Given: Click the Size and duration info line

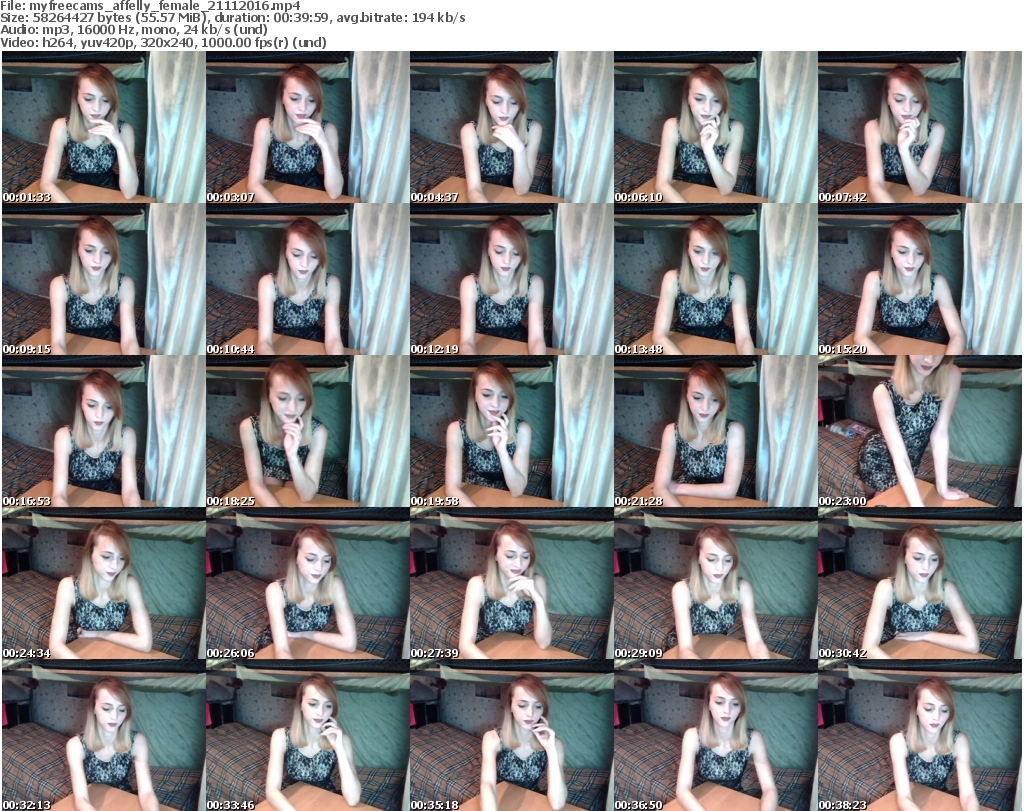Looking at the screenshot, I should 232,18.
